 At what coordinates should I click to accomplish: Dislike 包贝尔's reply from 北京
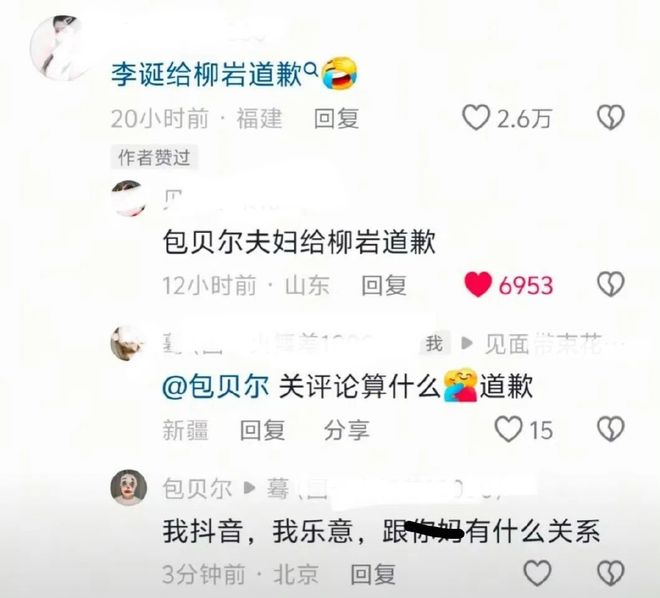pyautogui.click(x=611, y=573)
